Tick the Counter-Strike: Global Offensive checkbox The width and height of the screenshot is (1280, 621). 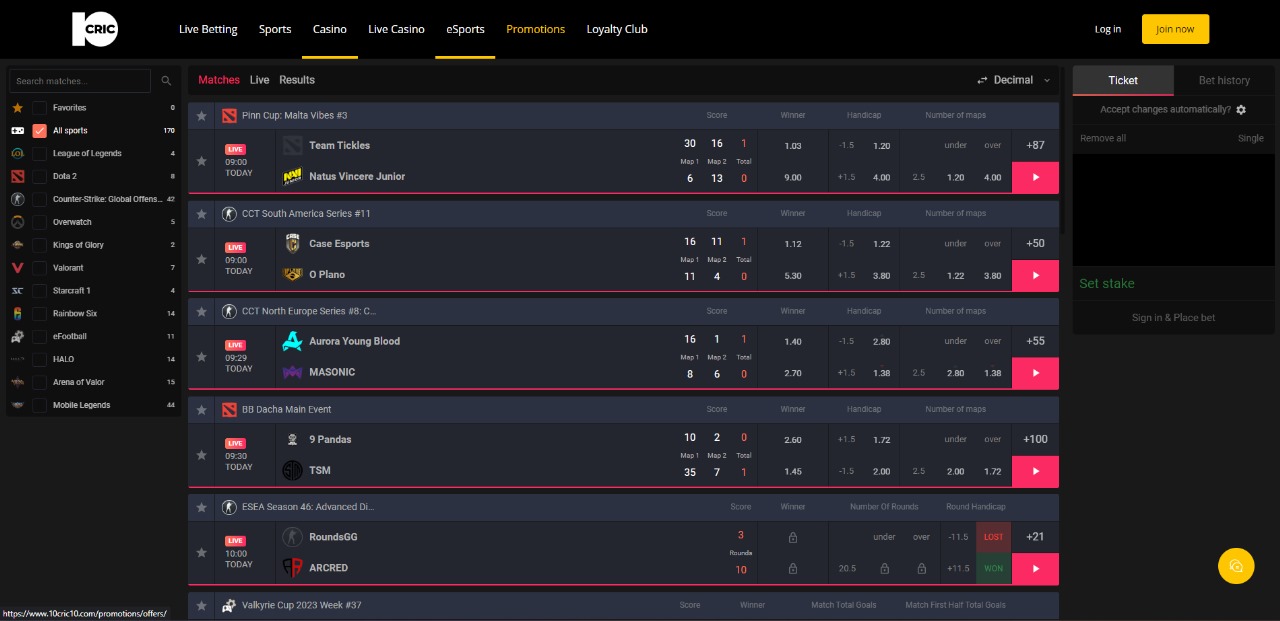[x=40, y=199]
